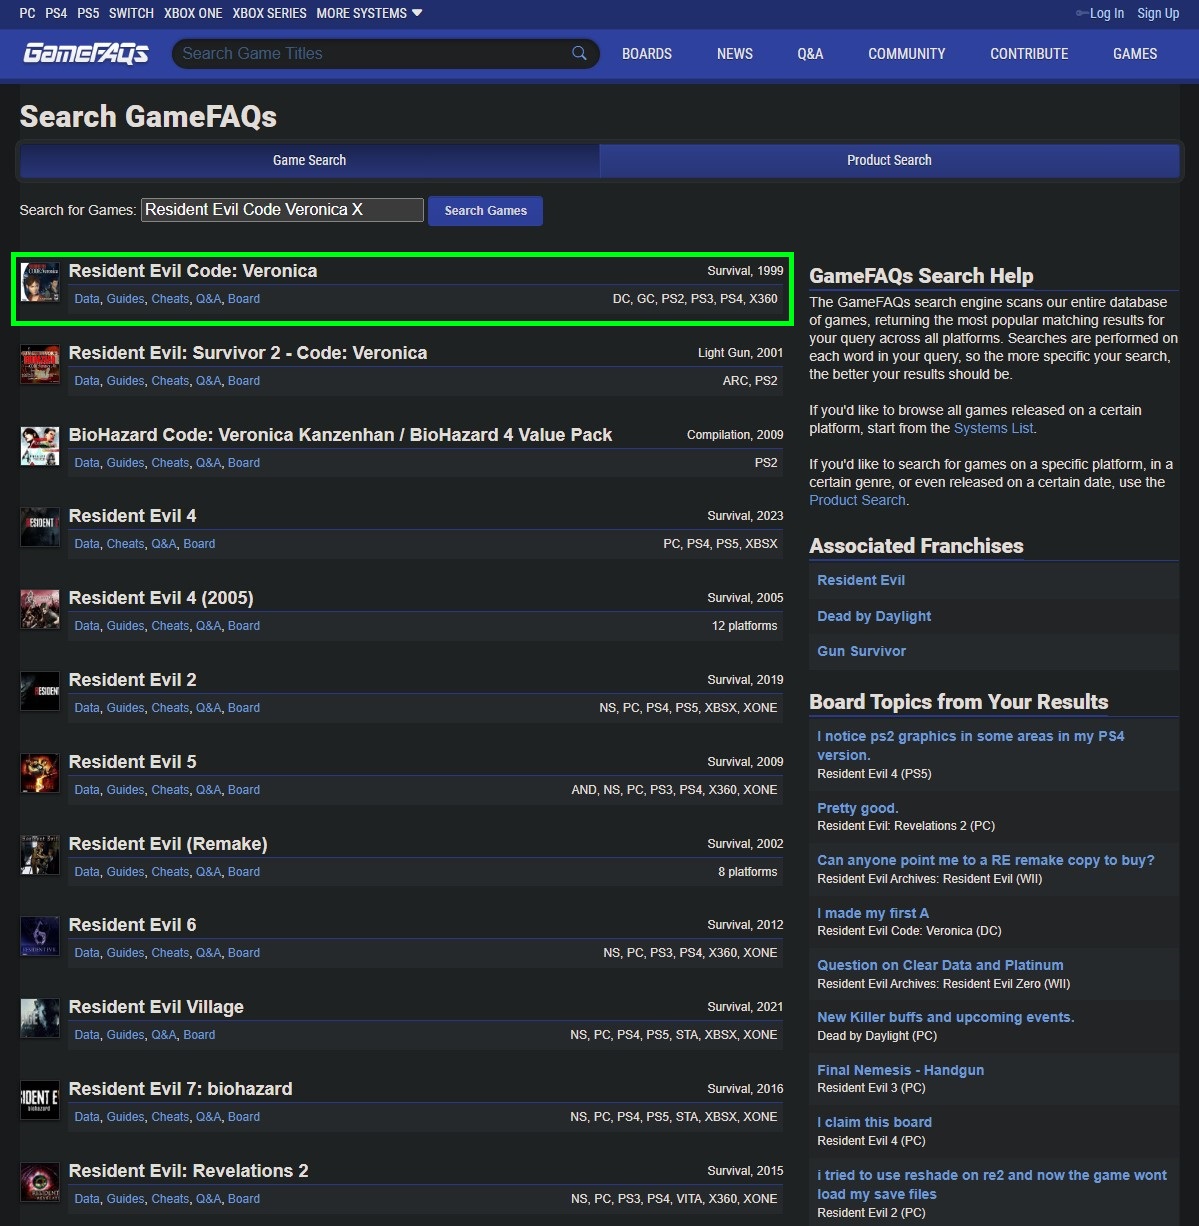Screen dimensions: 1199x1226
Task: Open Resident Evil Code: Veronica title link
Action: [193, 271]
